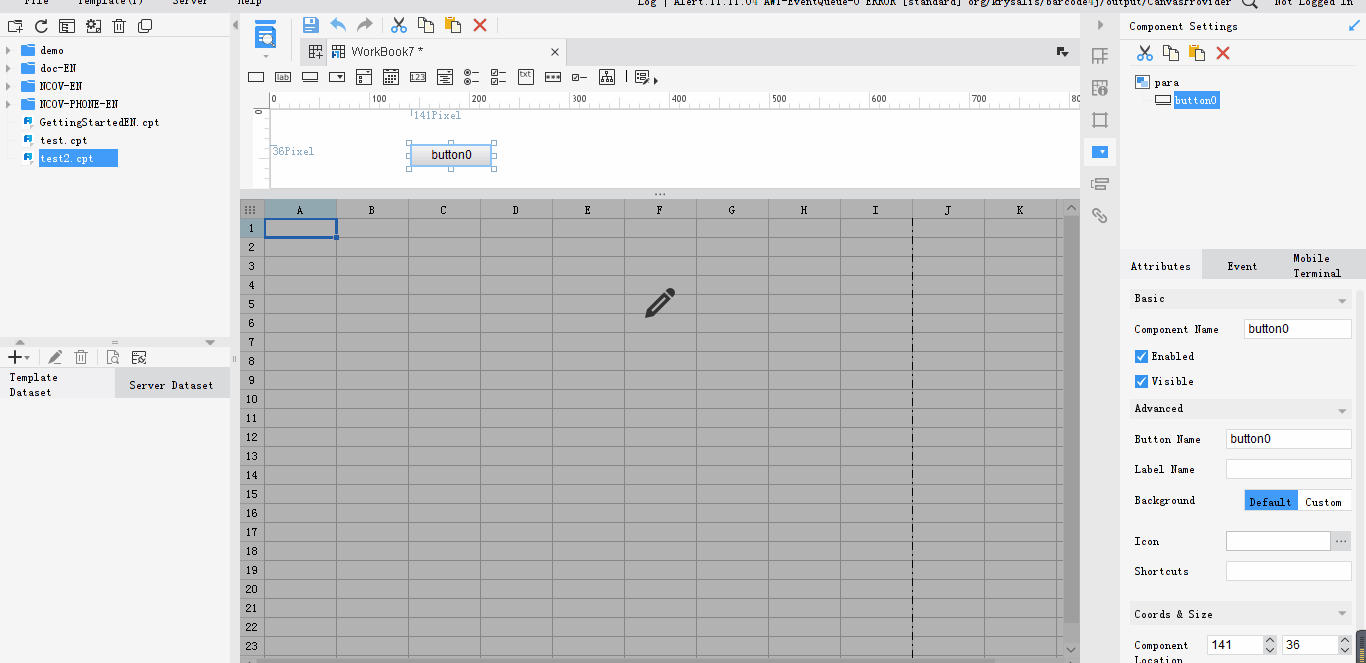Save the workbook with floppy disk icon
The image size is (1366, 663).
[310, 25]
